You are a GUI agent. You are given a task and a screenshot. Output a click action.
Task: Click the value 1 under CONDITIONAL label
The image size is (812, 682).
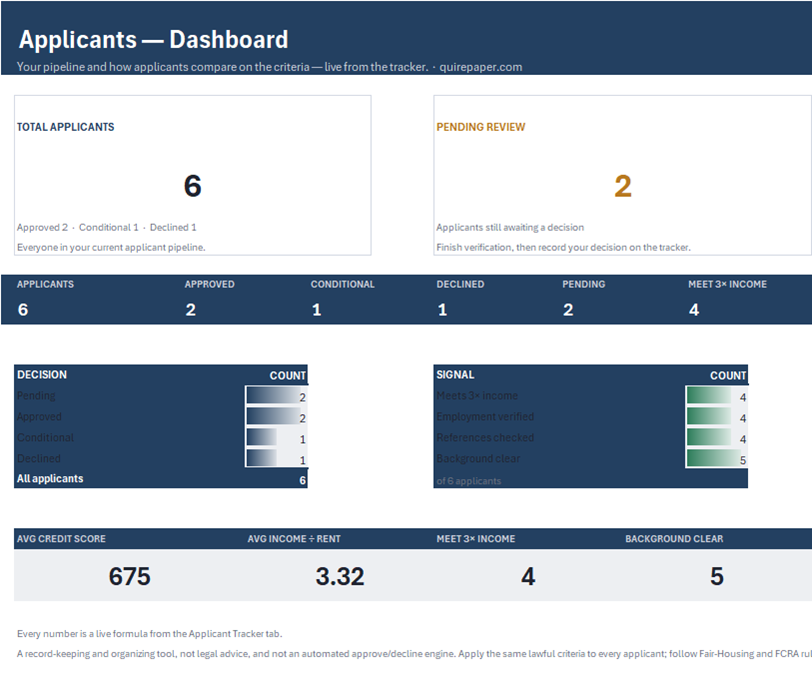point(316,310)
